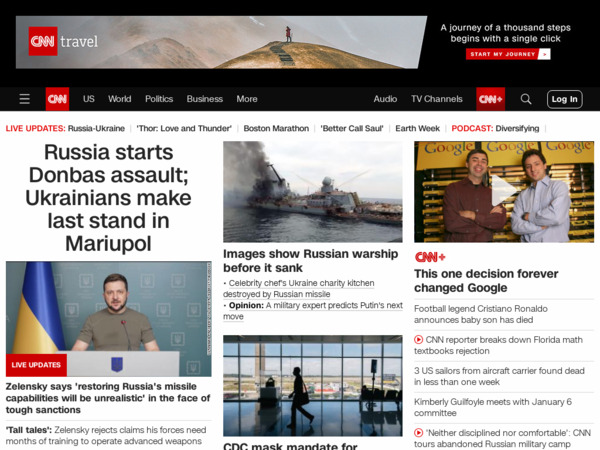600x450 pixels.
Task: Click the airport silhouette image
Action: [313, 386]
